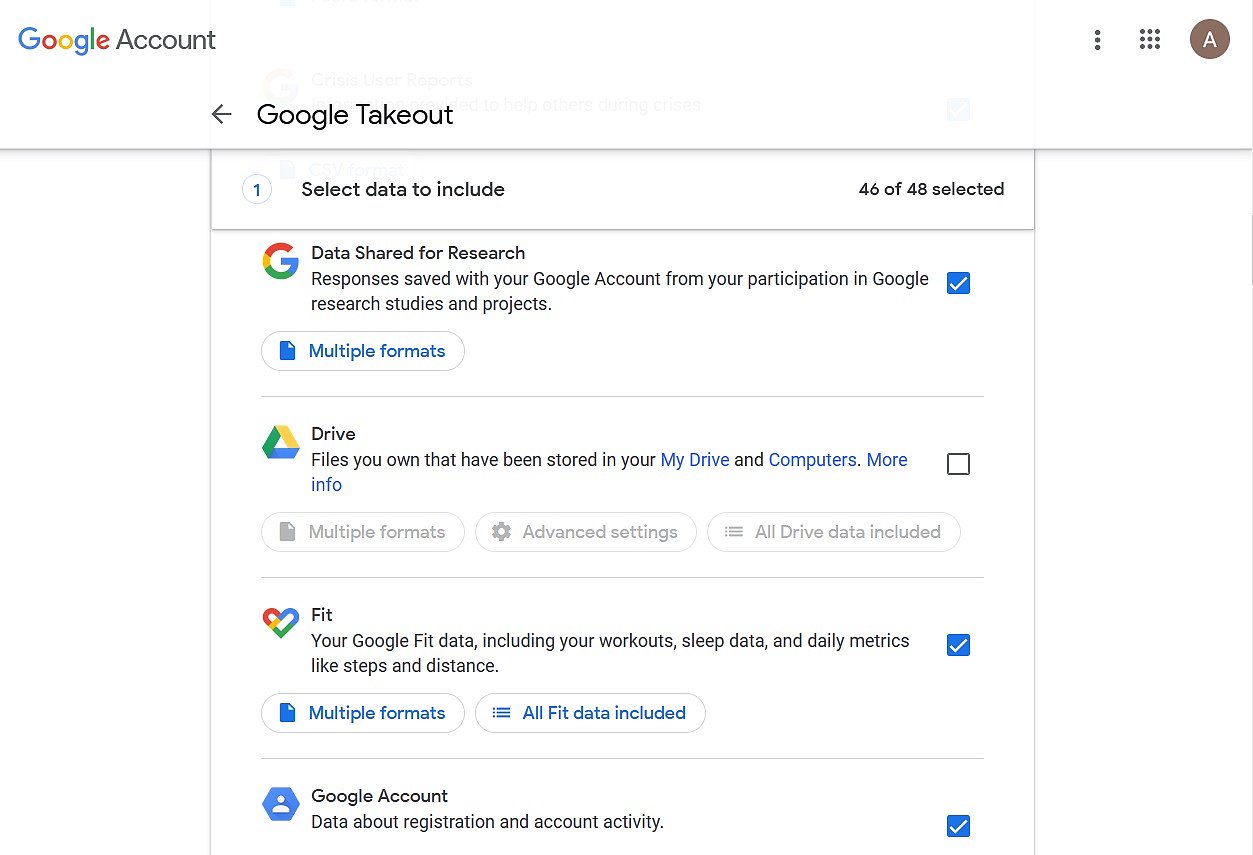The height and width of the screenshot is (855, 1253).
Task: Click the Google Account person icon
Action: click(x=281, y=804)
